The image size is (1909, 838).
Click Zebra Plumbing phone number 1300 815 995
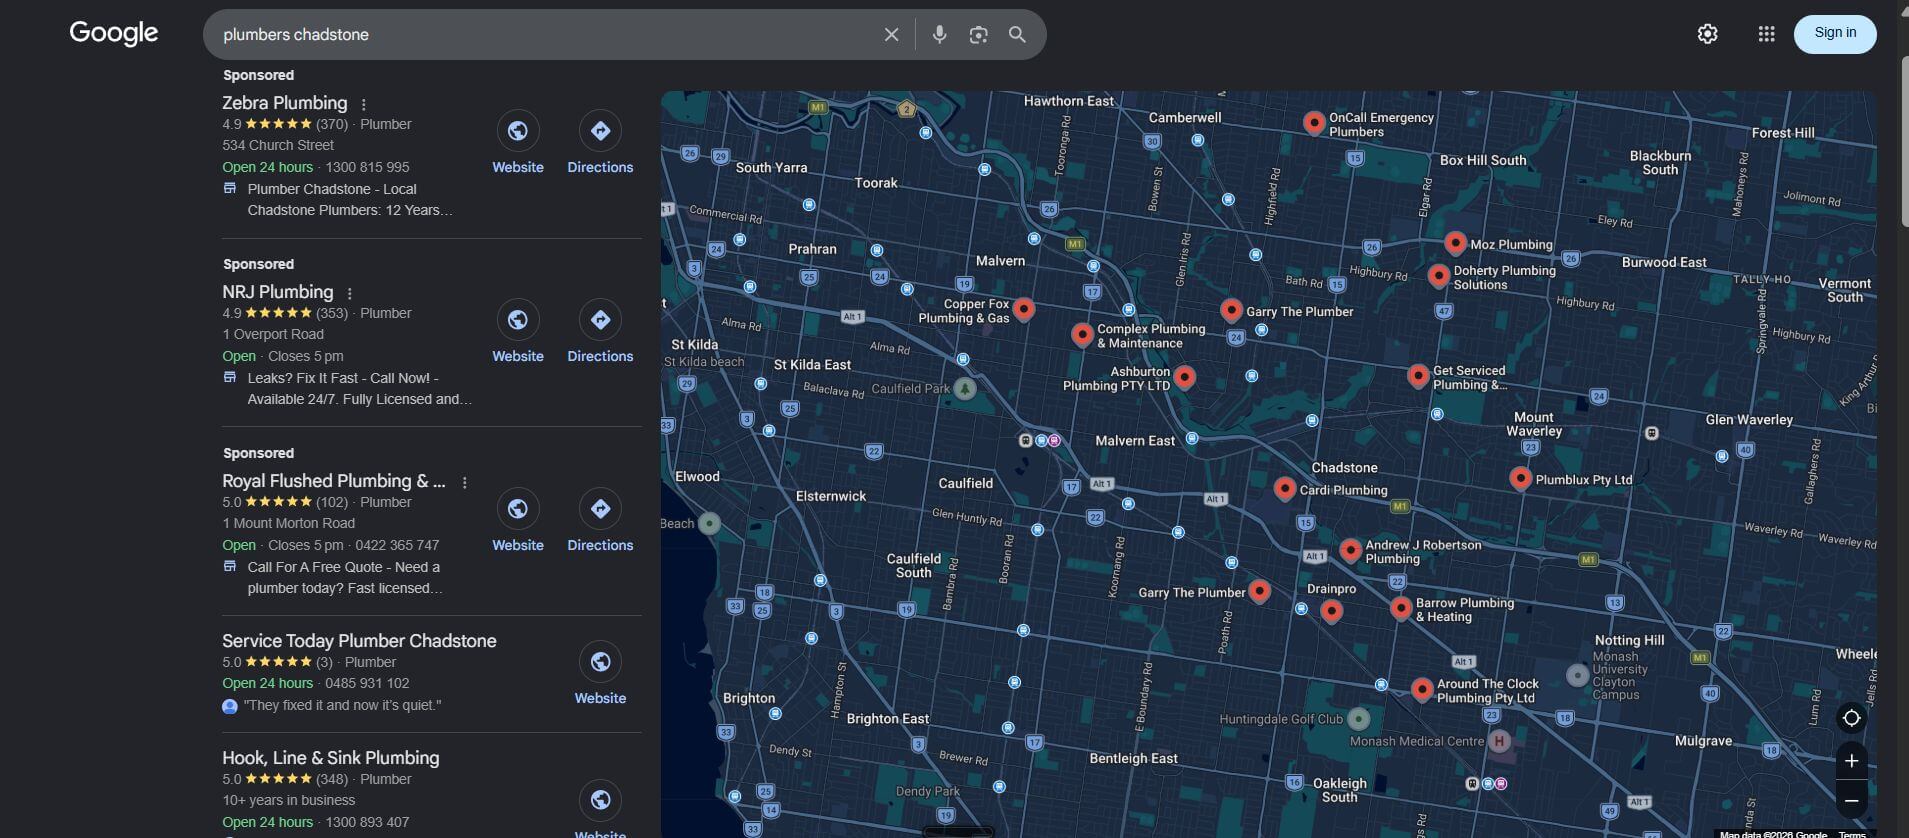[x=367, y=167]
